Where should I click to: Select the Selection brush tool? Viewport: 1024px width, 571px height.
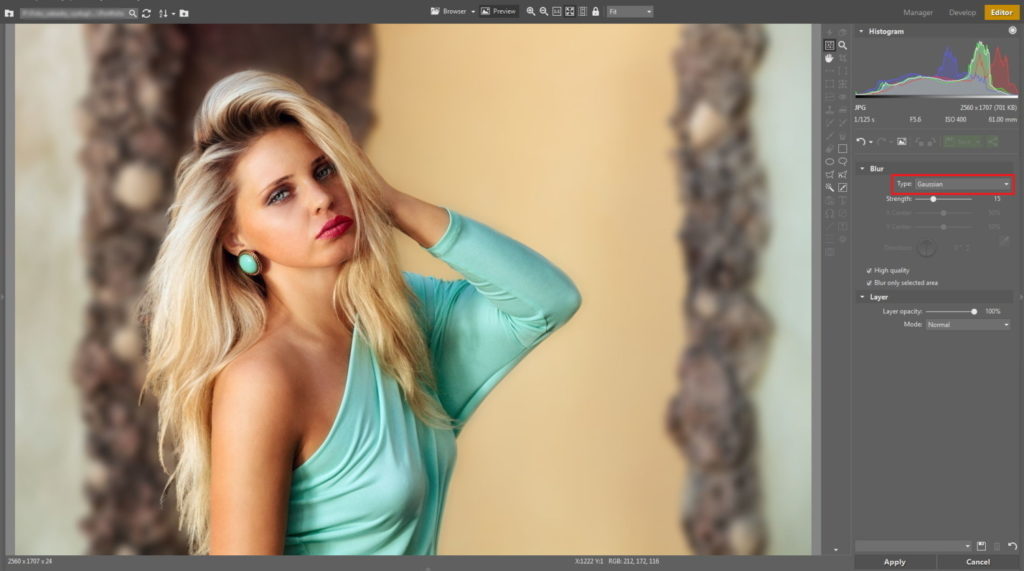tap(842, 188)
